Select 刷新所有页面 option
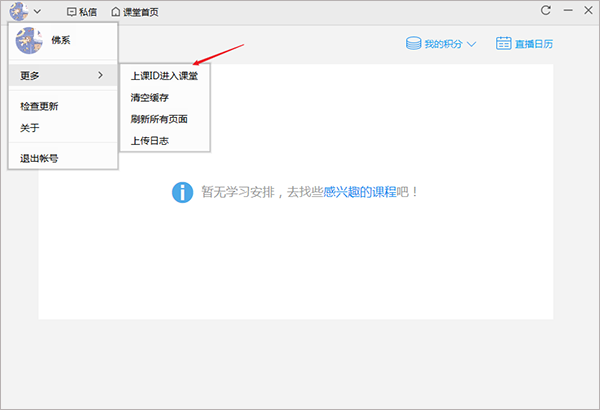 [159, 119]
